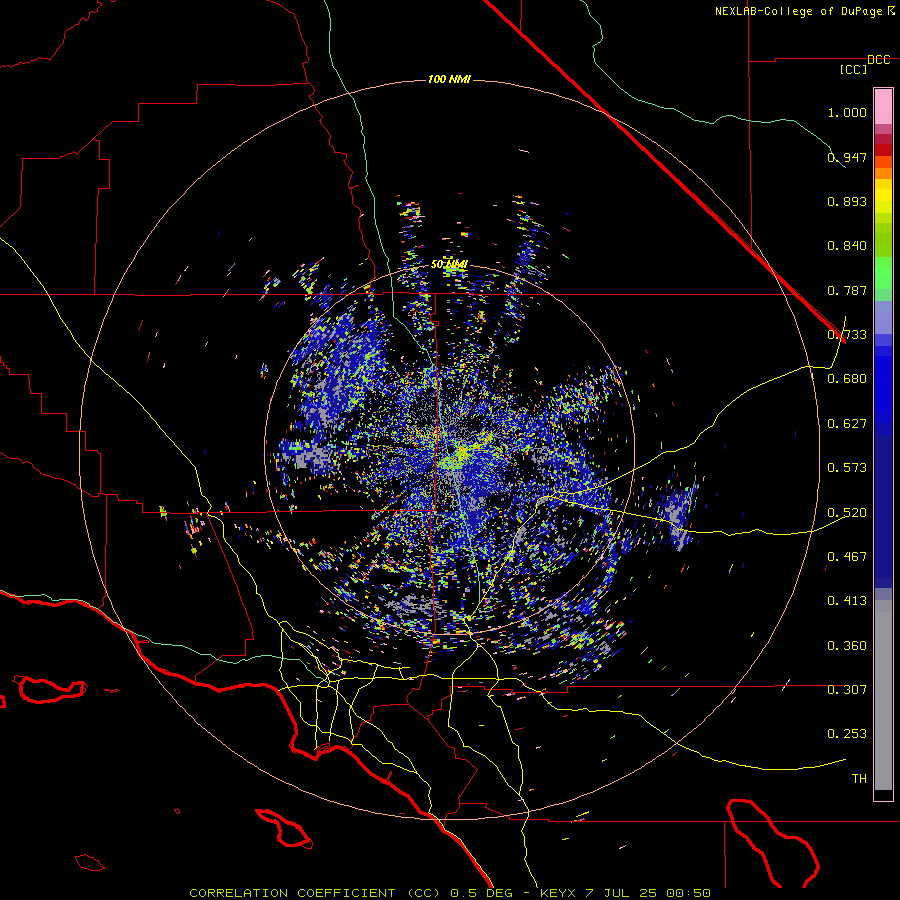Pick the gray segment of the color bar
Viewport: 900px width, 900px height.
(883, 695)
